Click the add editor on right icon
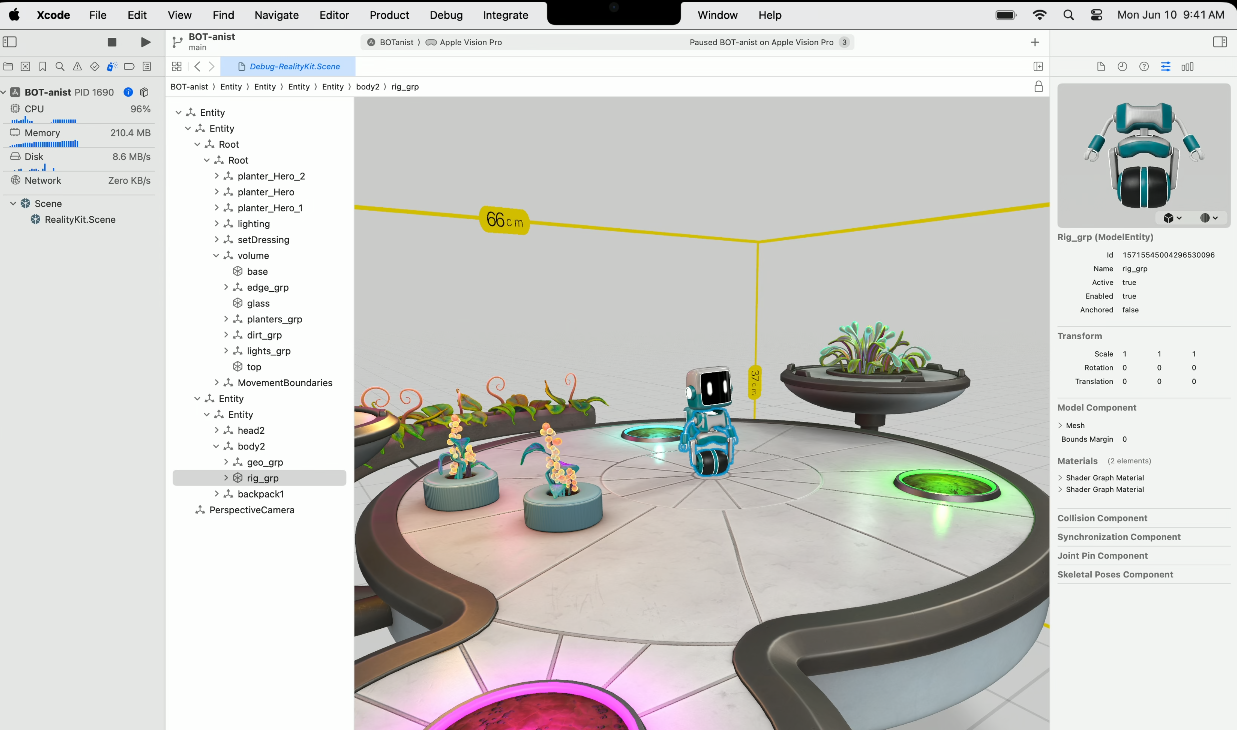This screenshot has height=730, width=1237. point(1038,67)
